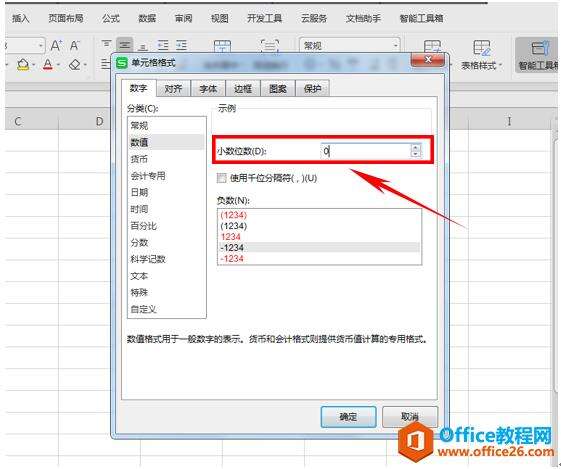Switch to the 图案 dialog tab
Screen dimensions: 561x469
(277, 89)
